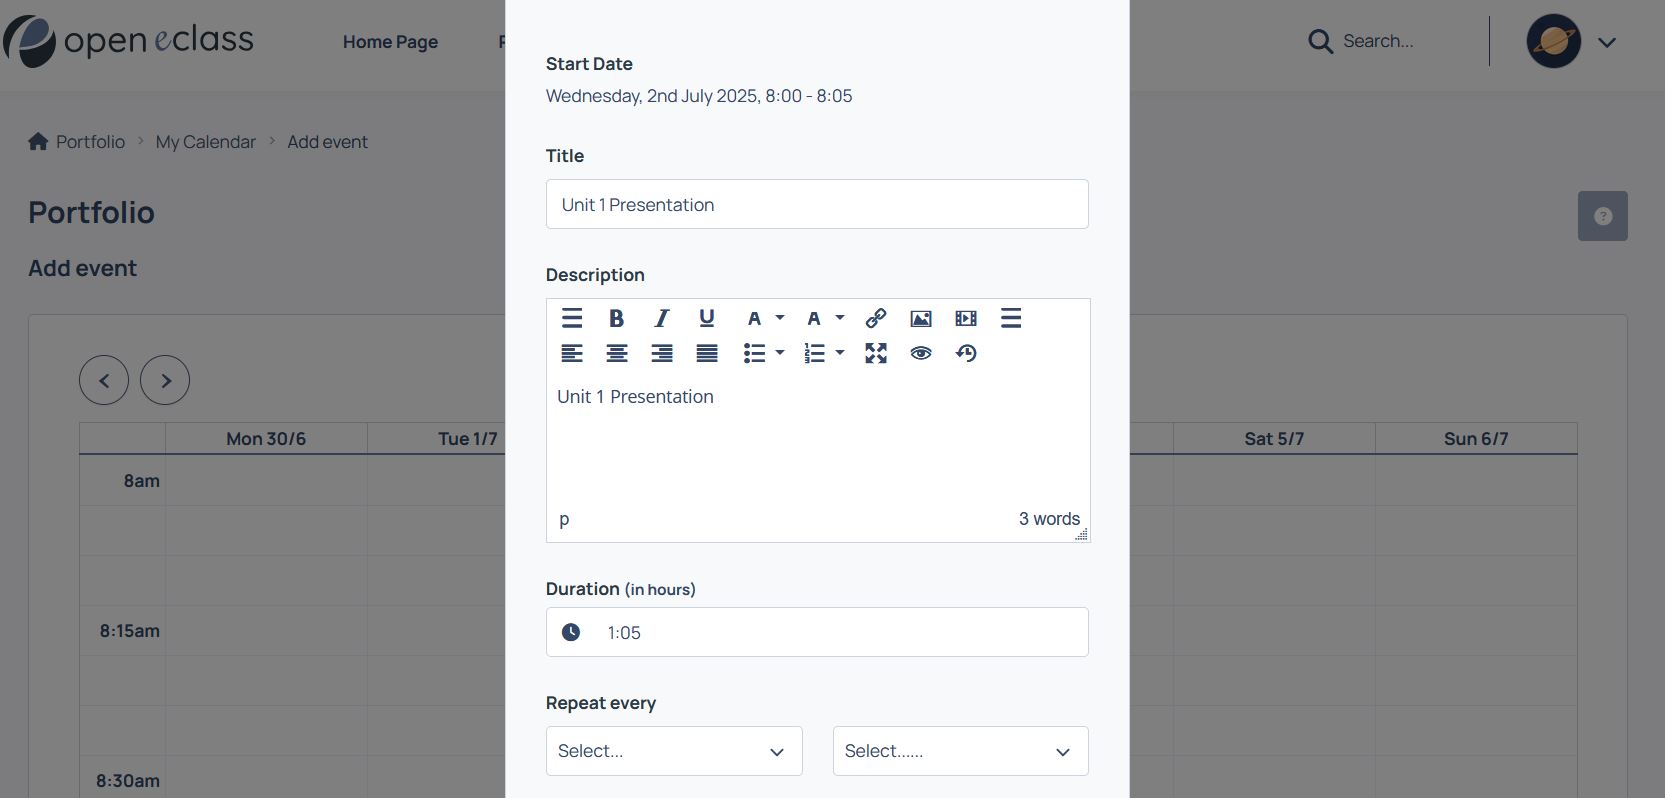The height and width of the screenshot is (798, 1665).
Task: Select the Sun 6/7 column header
Action: (1476, 439)
